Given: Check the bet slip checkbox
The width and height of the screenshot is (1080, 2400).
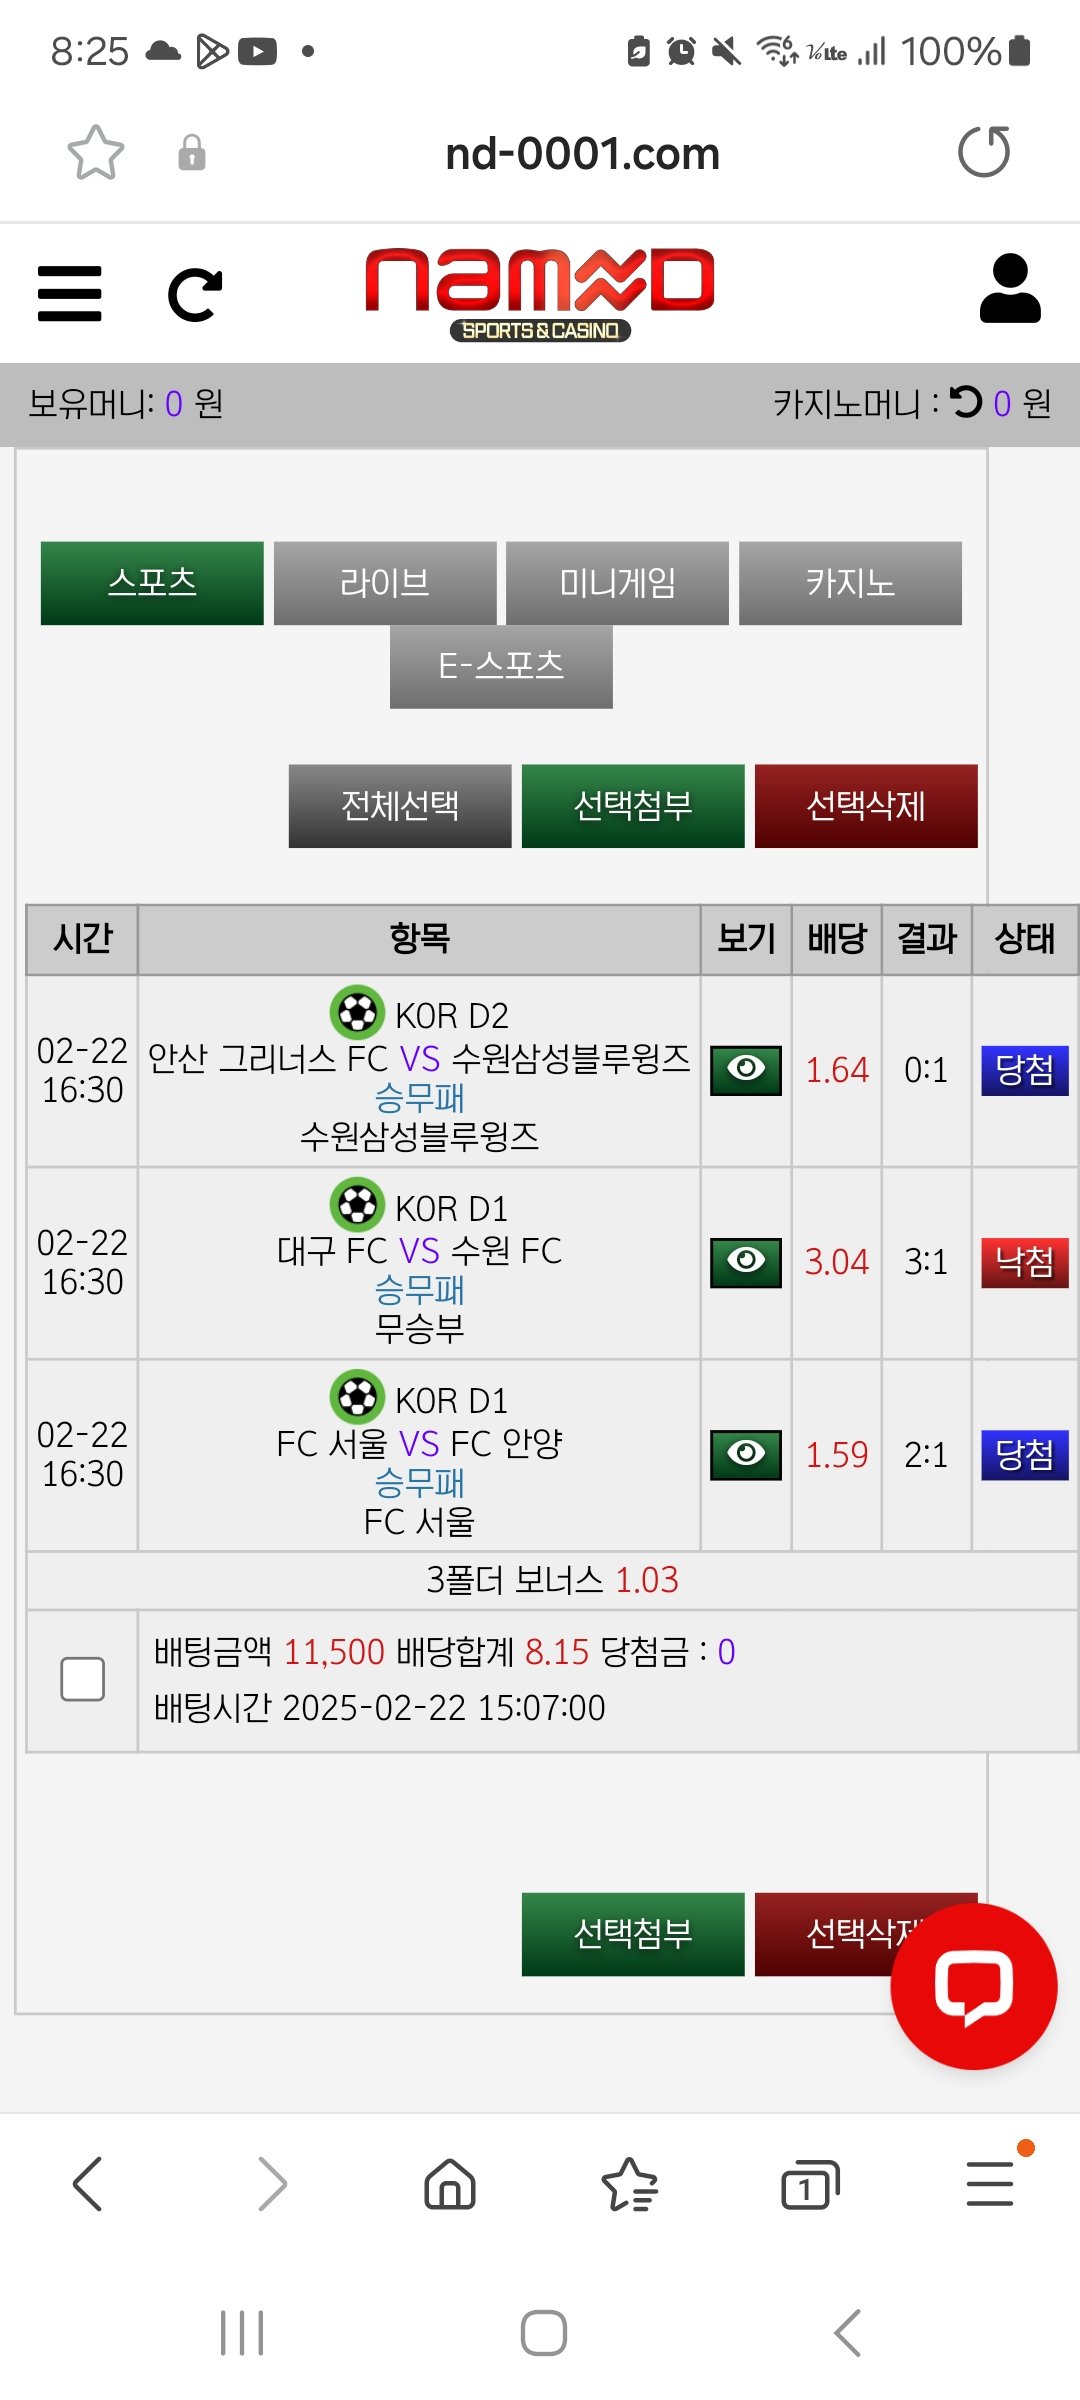Looking at the screenshot, I should coord(83,1679).
